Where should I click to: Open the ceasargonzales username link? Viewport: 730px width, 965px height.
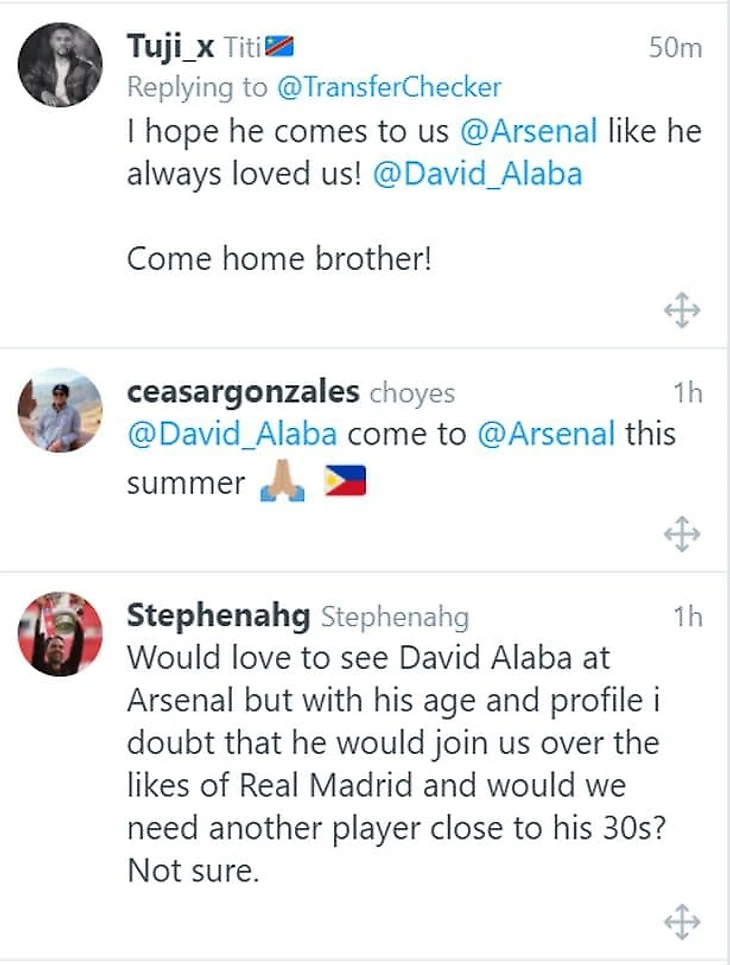click(243, 393)
